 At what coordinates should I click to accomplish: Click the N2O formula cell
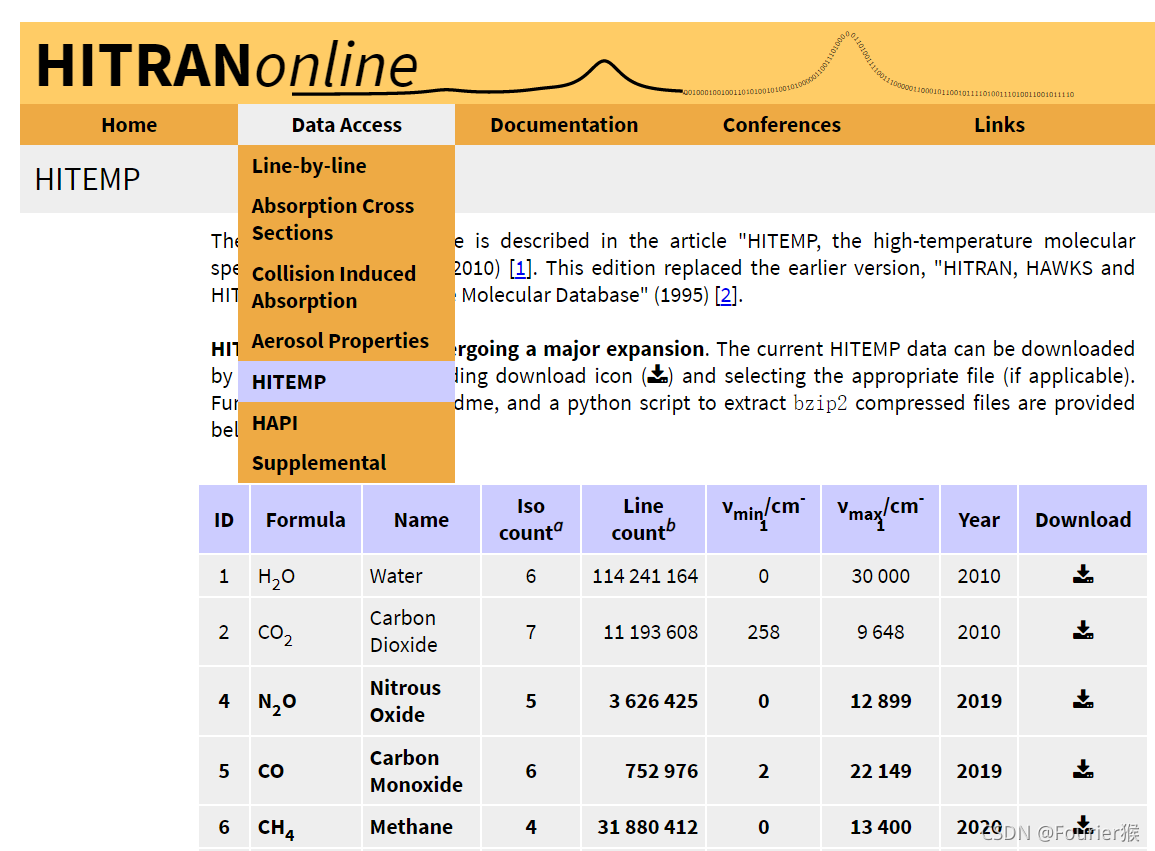pos(306,701)
